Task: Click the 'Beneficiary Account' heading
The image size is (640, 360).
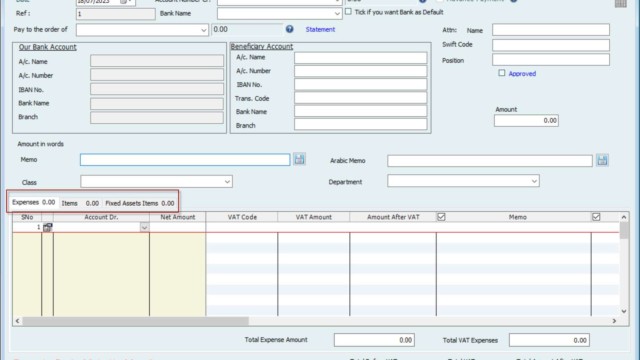Action: (x=262, y=47)
